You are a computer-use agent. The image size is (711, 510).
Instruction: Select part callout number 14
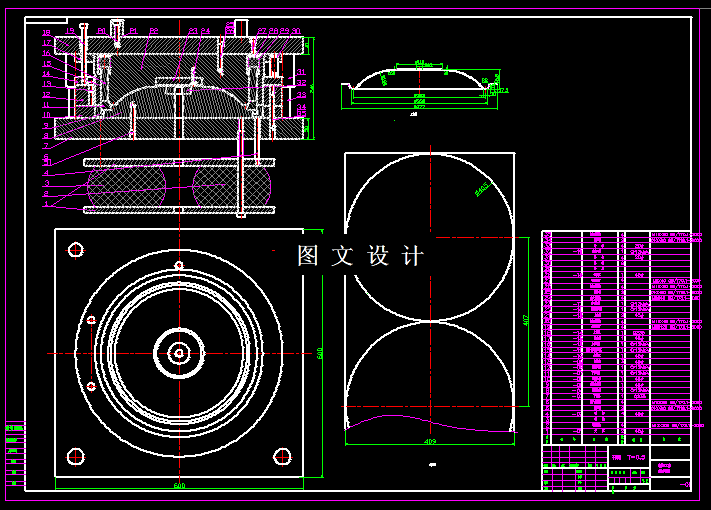46,73
